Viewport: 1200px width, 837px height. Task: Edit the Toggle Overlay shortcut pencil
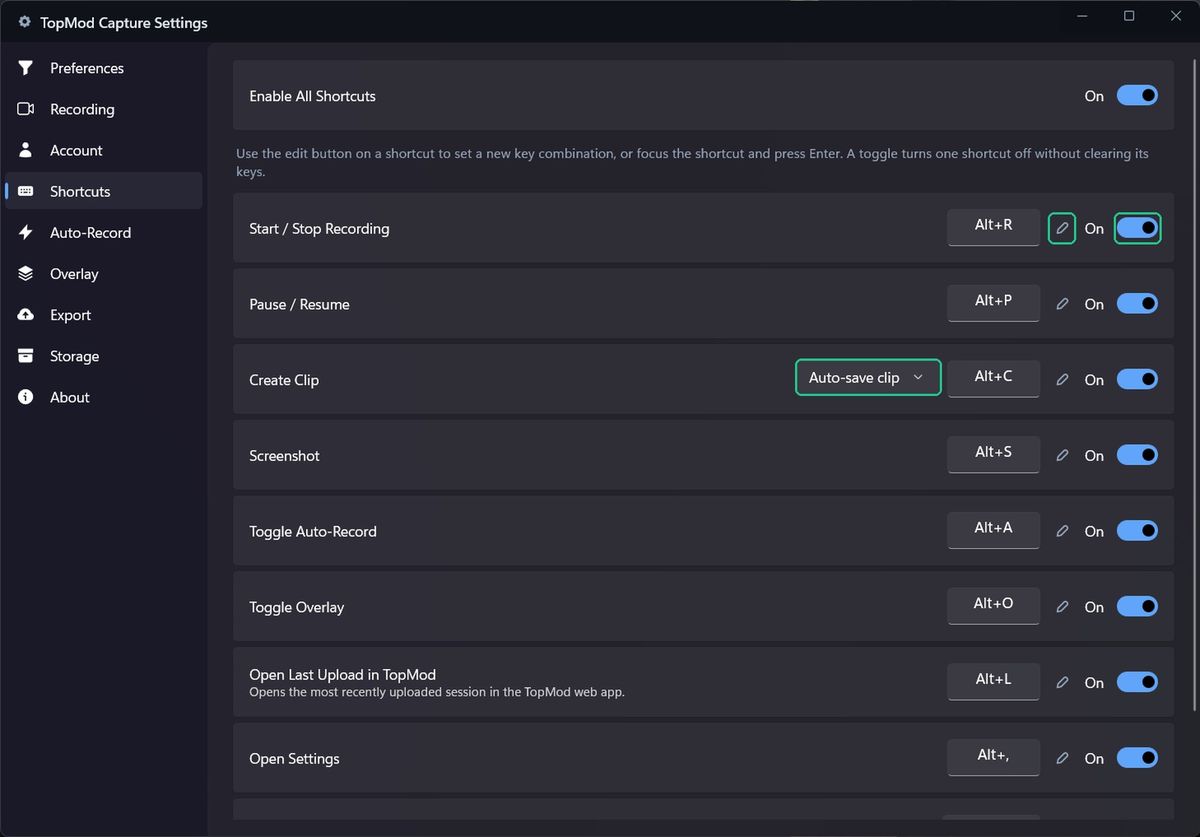click(x=1062, y=607)
